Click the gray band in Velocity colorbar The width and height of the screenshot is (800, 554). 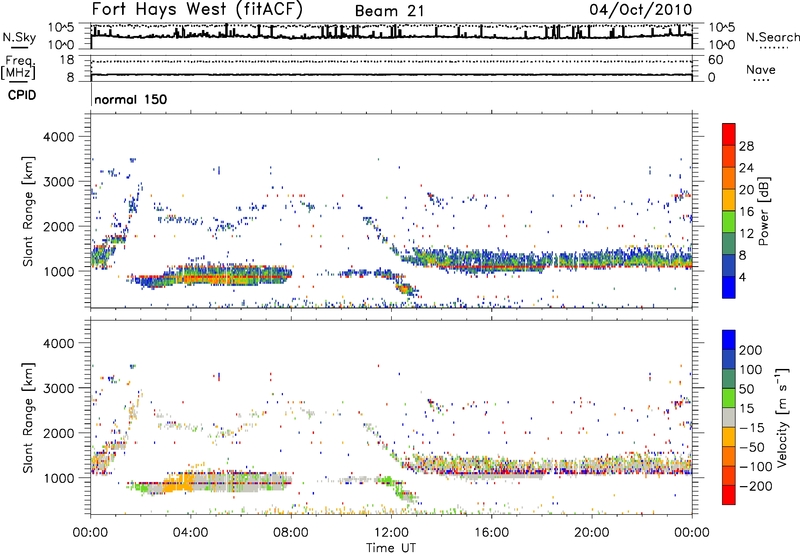(x=729, y=417)
